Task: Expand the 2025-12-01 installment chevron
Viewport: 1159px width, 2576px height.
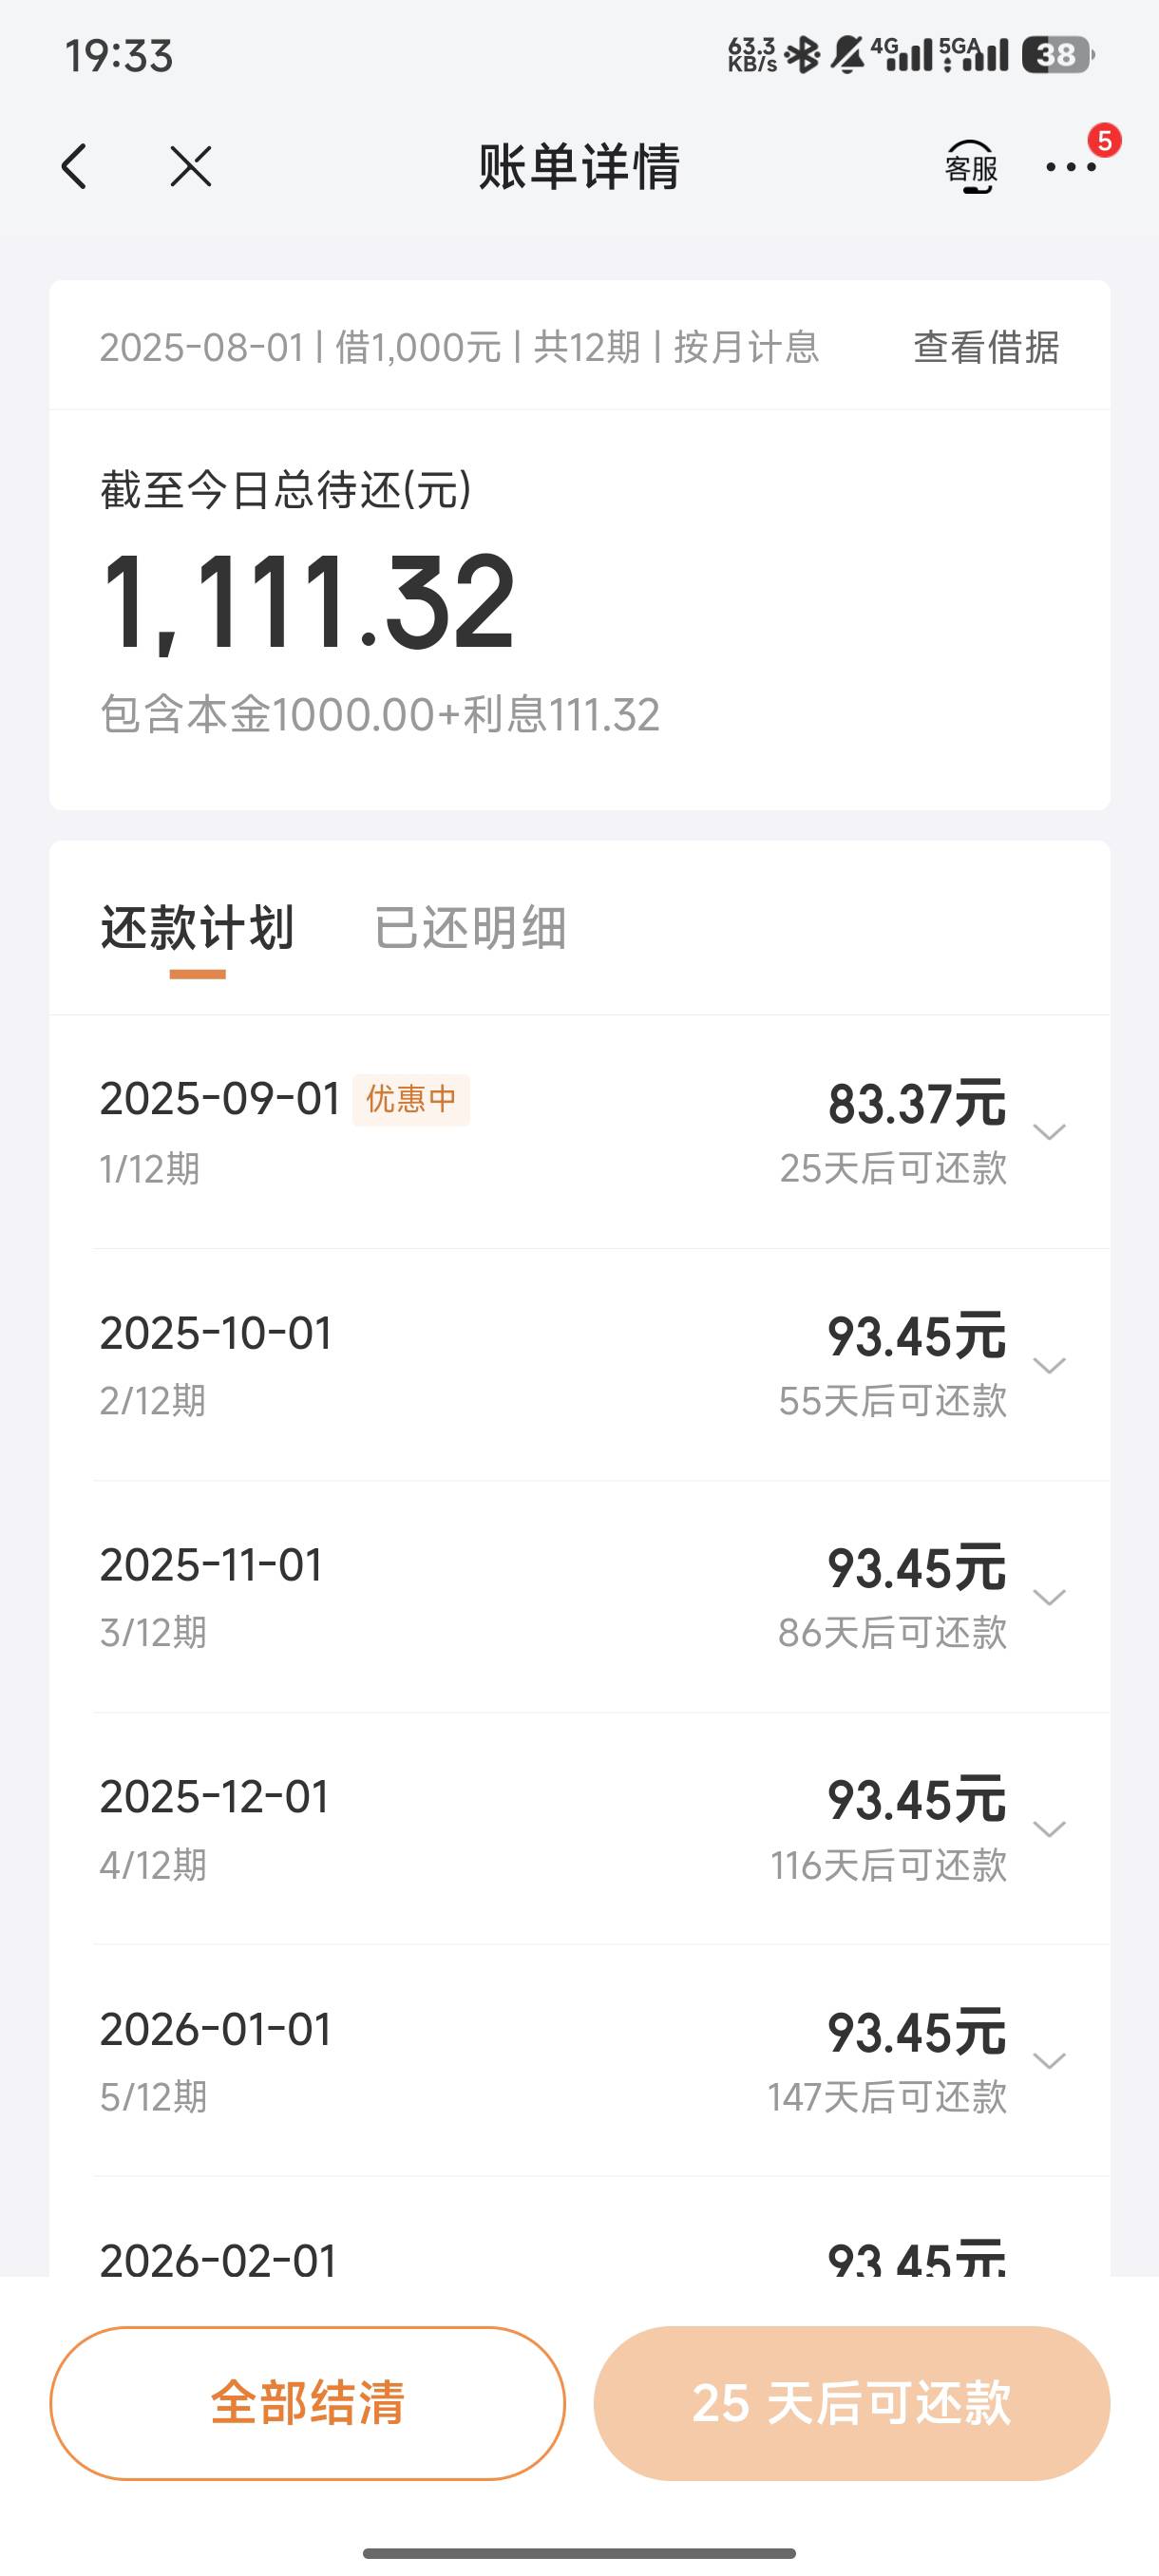Action: tap(1049, 1829)
